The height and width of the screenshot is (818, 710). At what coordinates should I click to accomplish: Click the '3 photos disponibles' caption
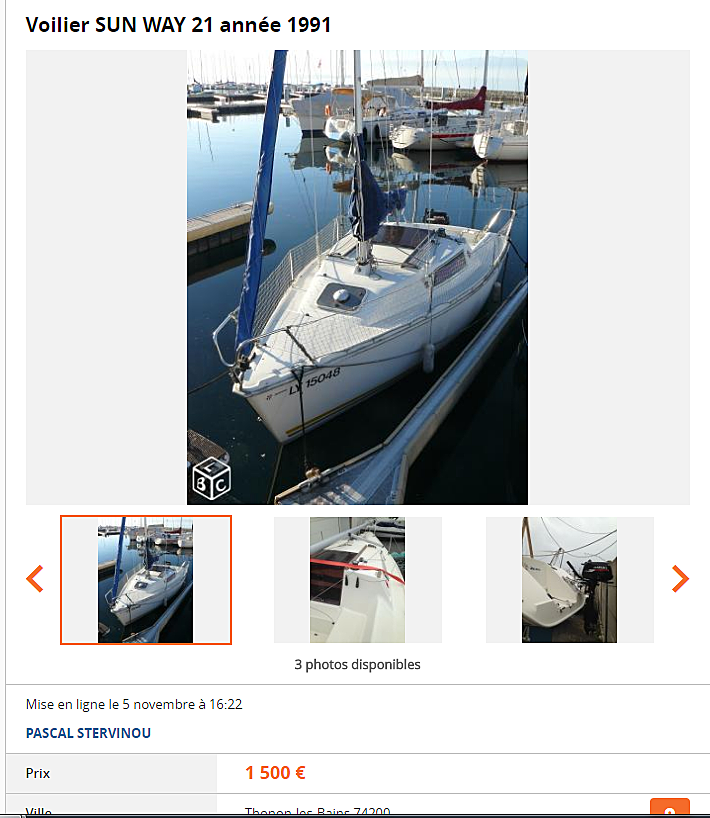point(357,664)
